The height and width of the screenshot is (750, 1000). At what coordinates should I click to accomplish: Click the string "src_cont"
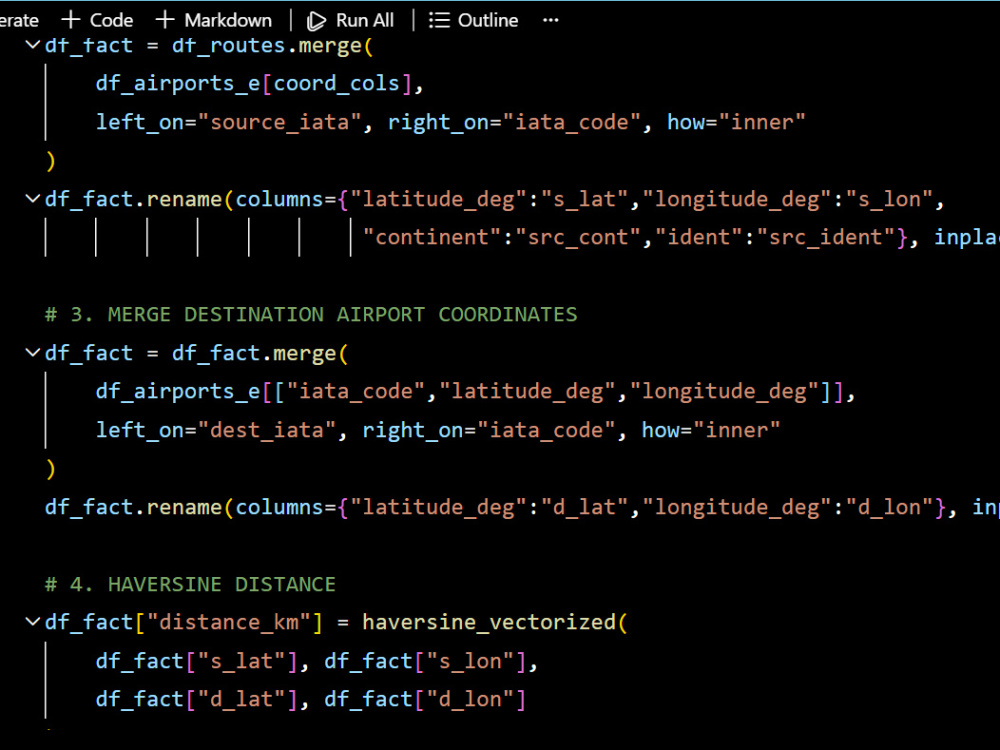pos(578,237)
